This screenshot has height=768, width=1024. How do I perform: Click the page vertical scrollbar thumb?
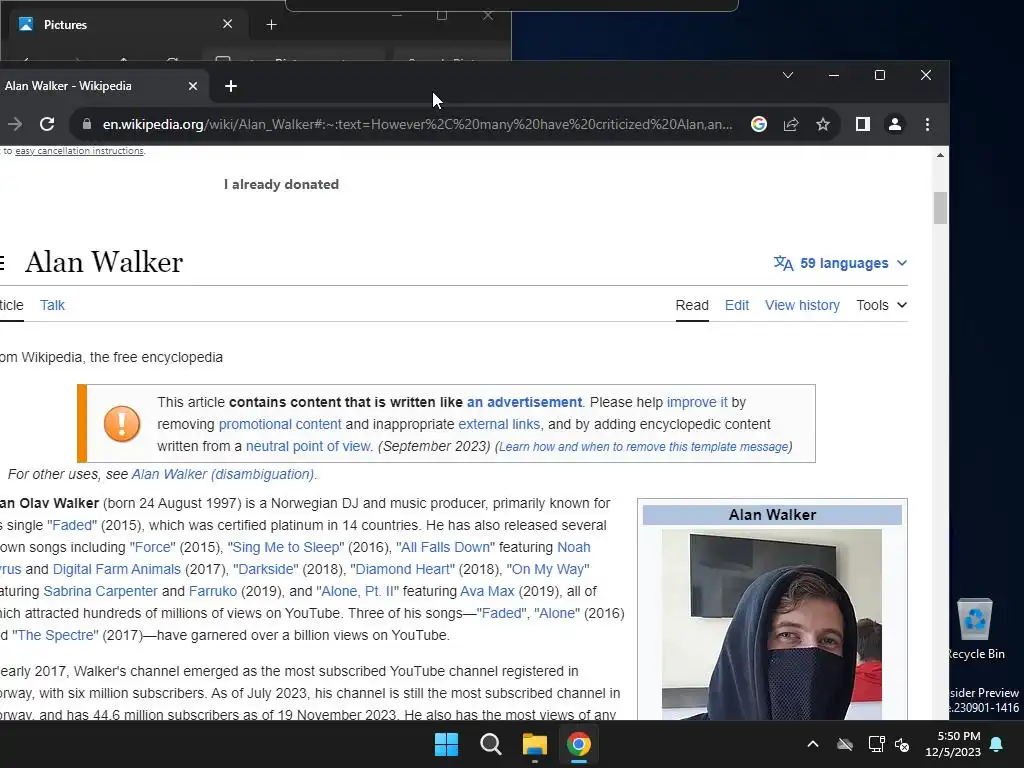[940, 208]
